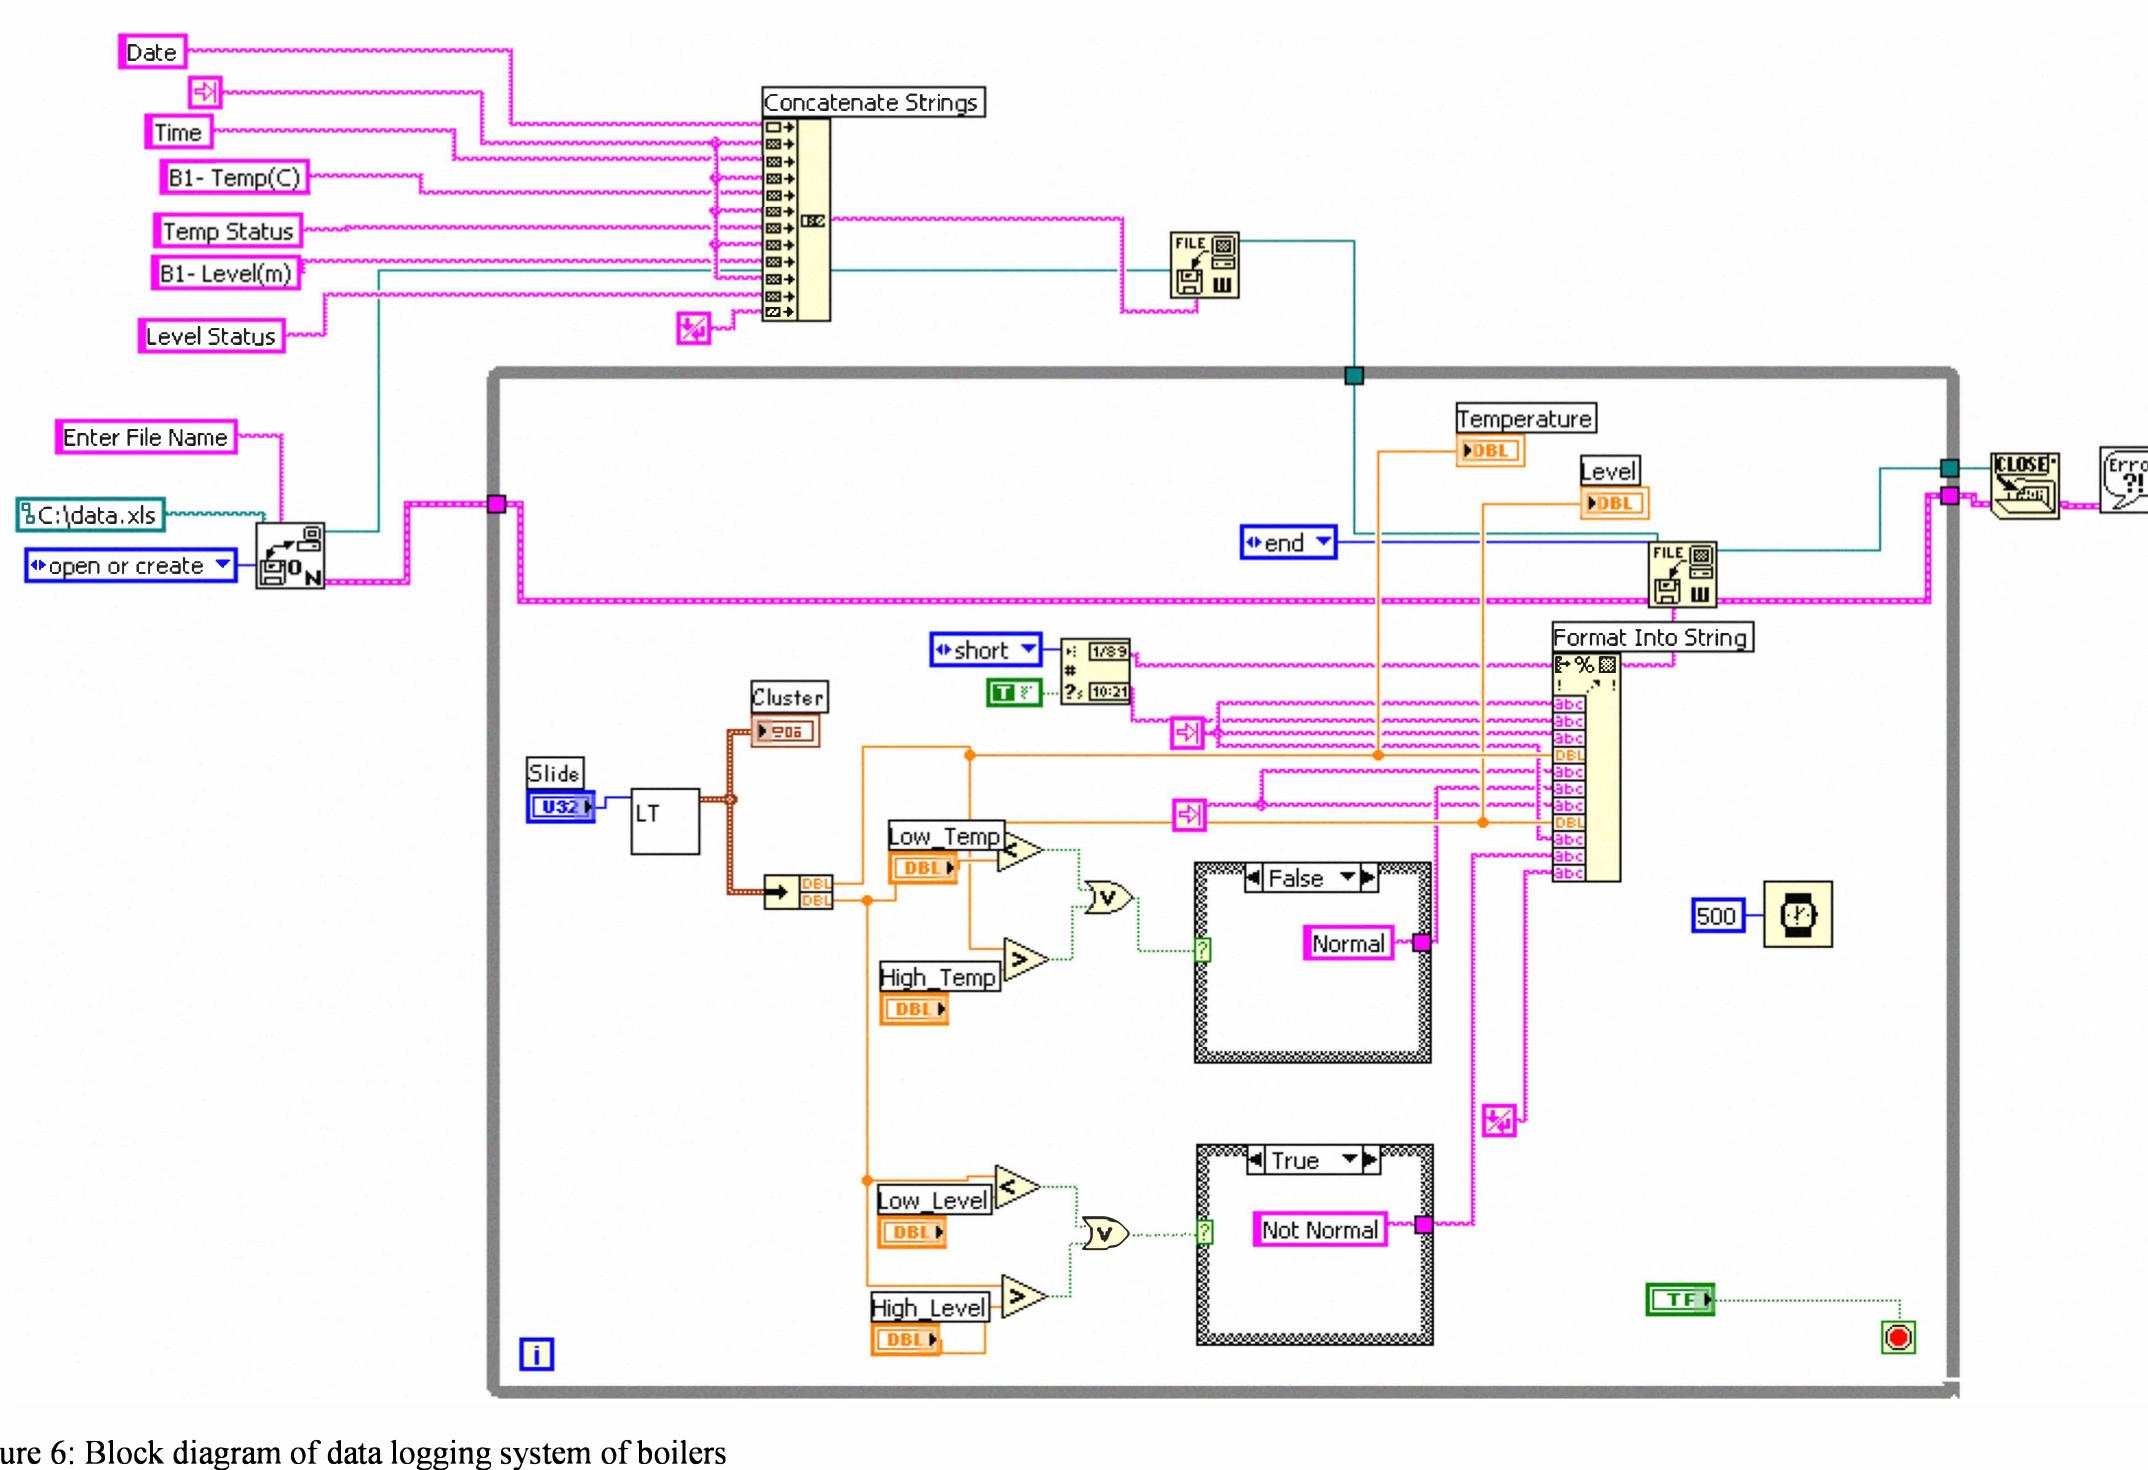This screenshot has height=1470, width=2148.
Task: Click the Format Into String label
Action: tap(1651, 637)
